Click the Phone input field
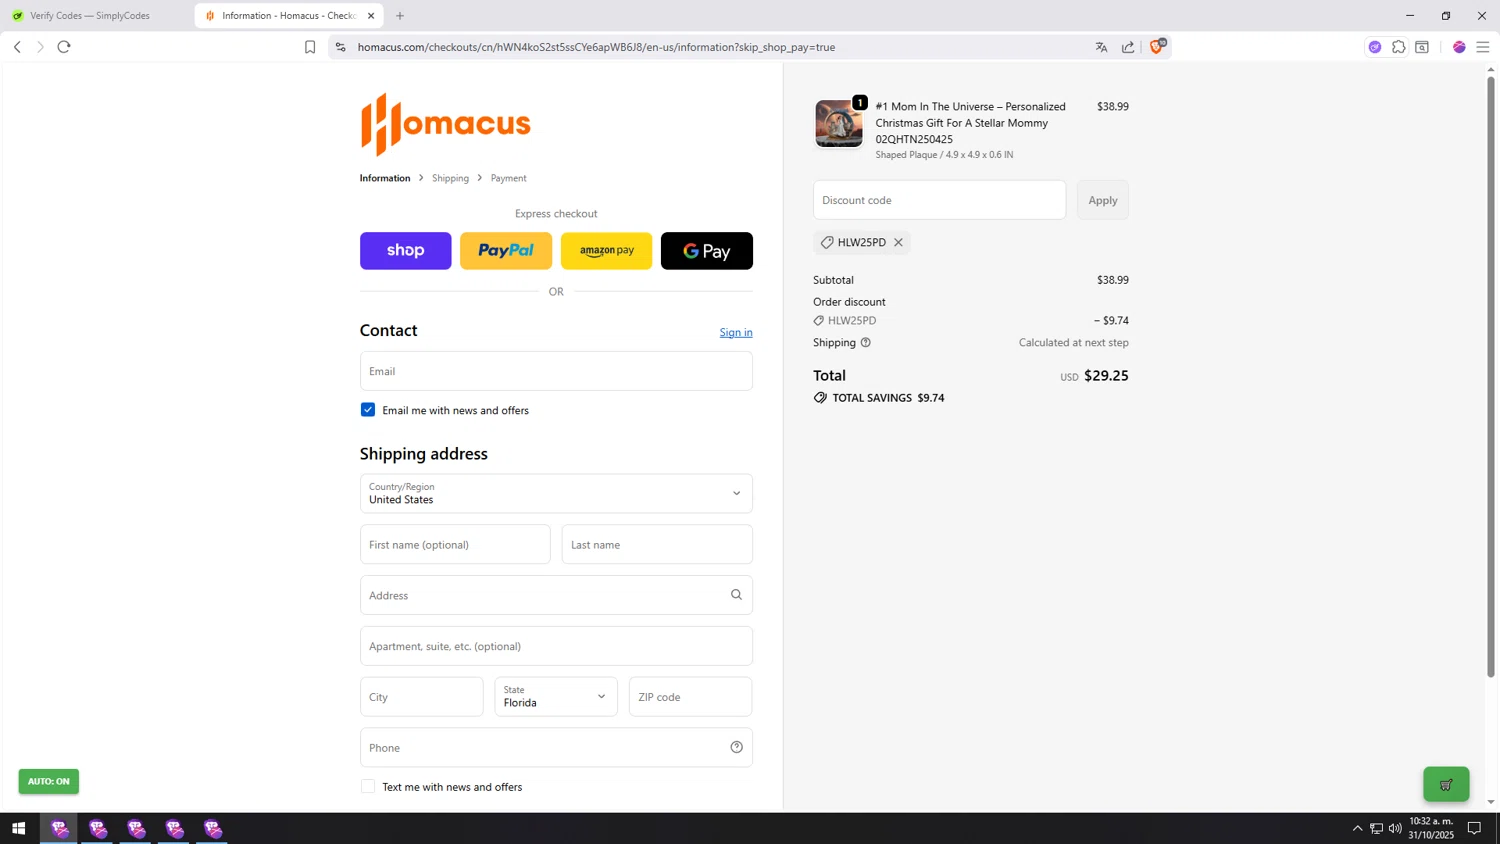Viewport: 1500px width, 844px height. coord(556,747)
